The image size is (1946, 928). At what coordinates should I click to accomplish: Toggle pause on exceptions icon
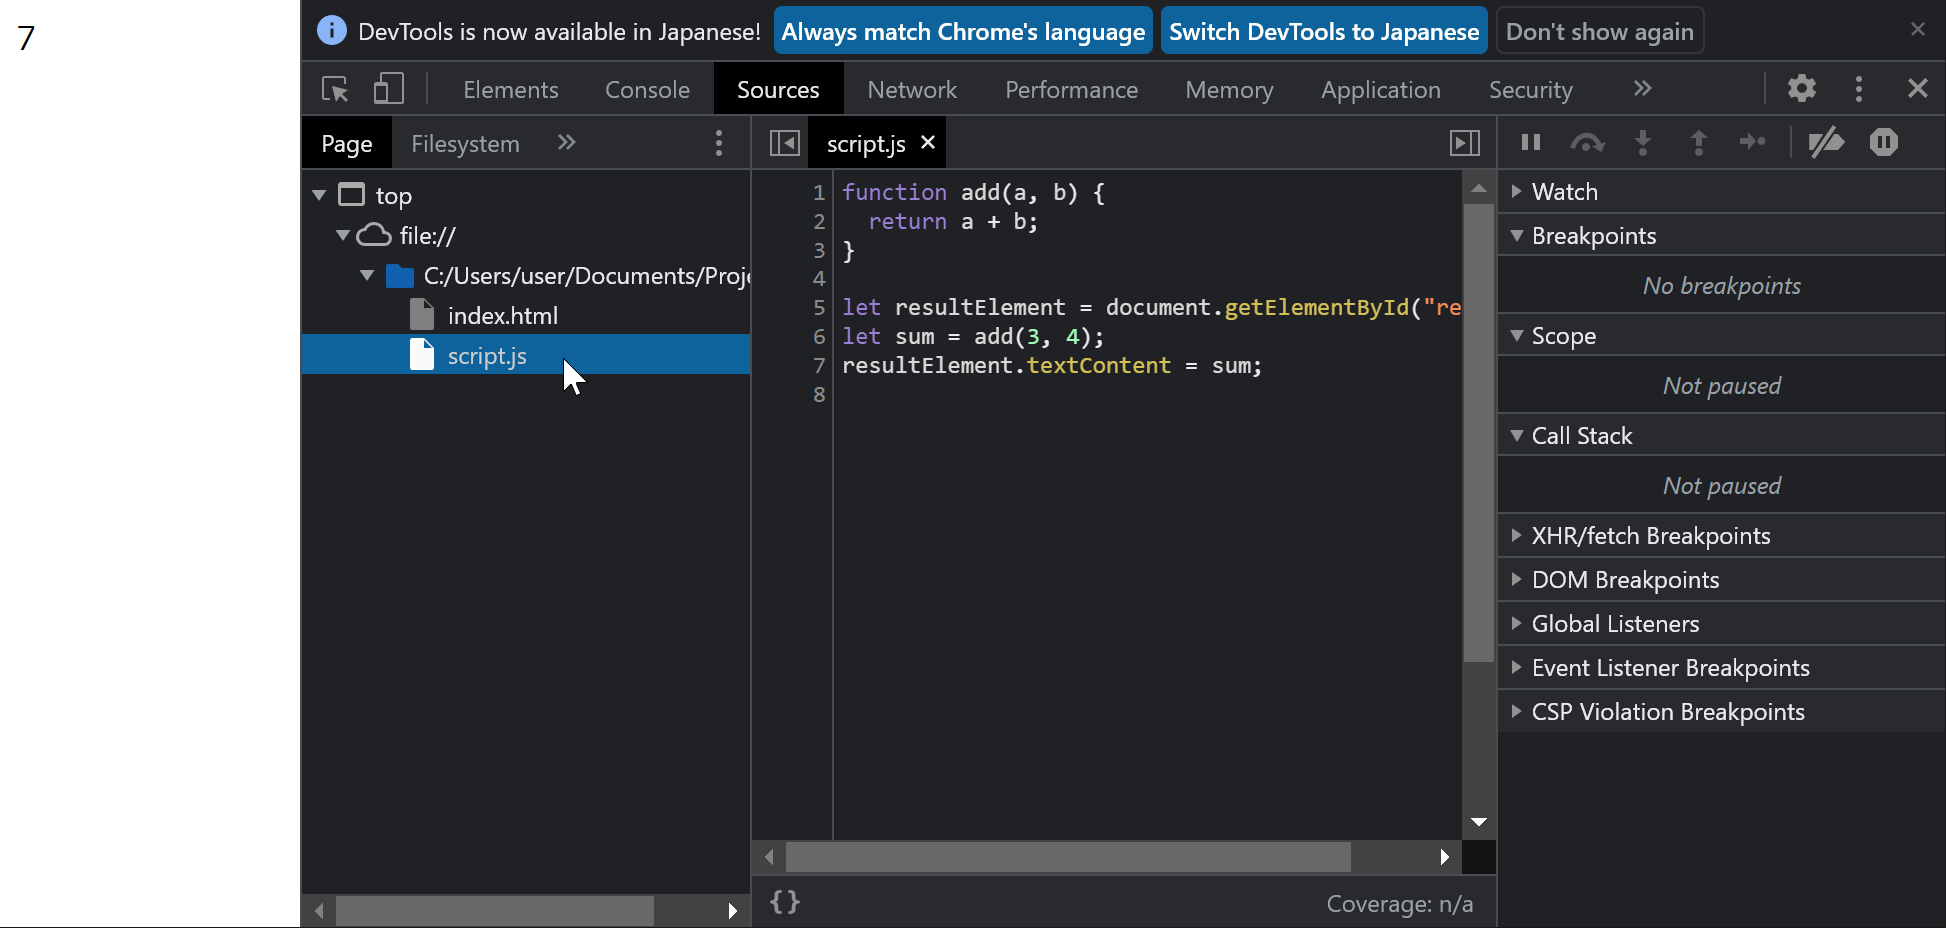[1883, 143]
